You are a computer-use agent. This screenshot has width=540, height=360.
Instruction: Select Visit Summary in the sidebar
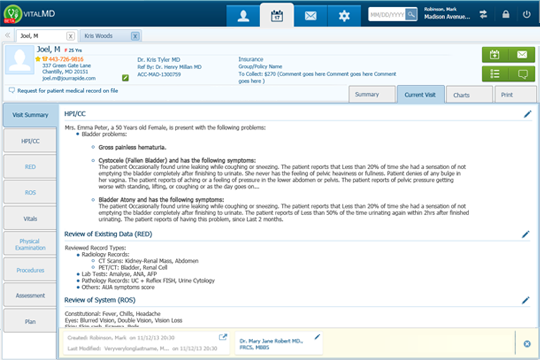click(30, 115)
